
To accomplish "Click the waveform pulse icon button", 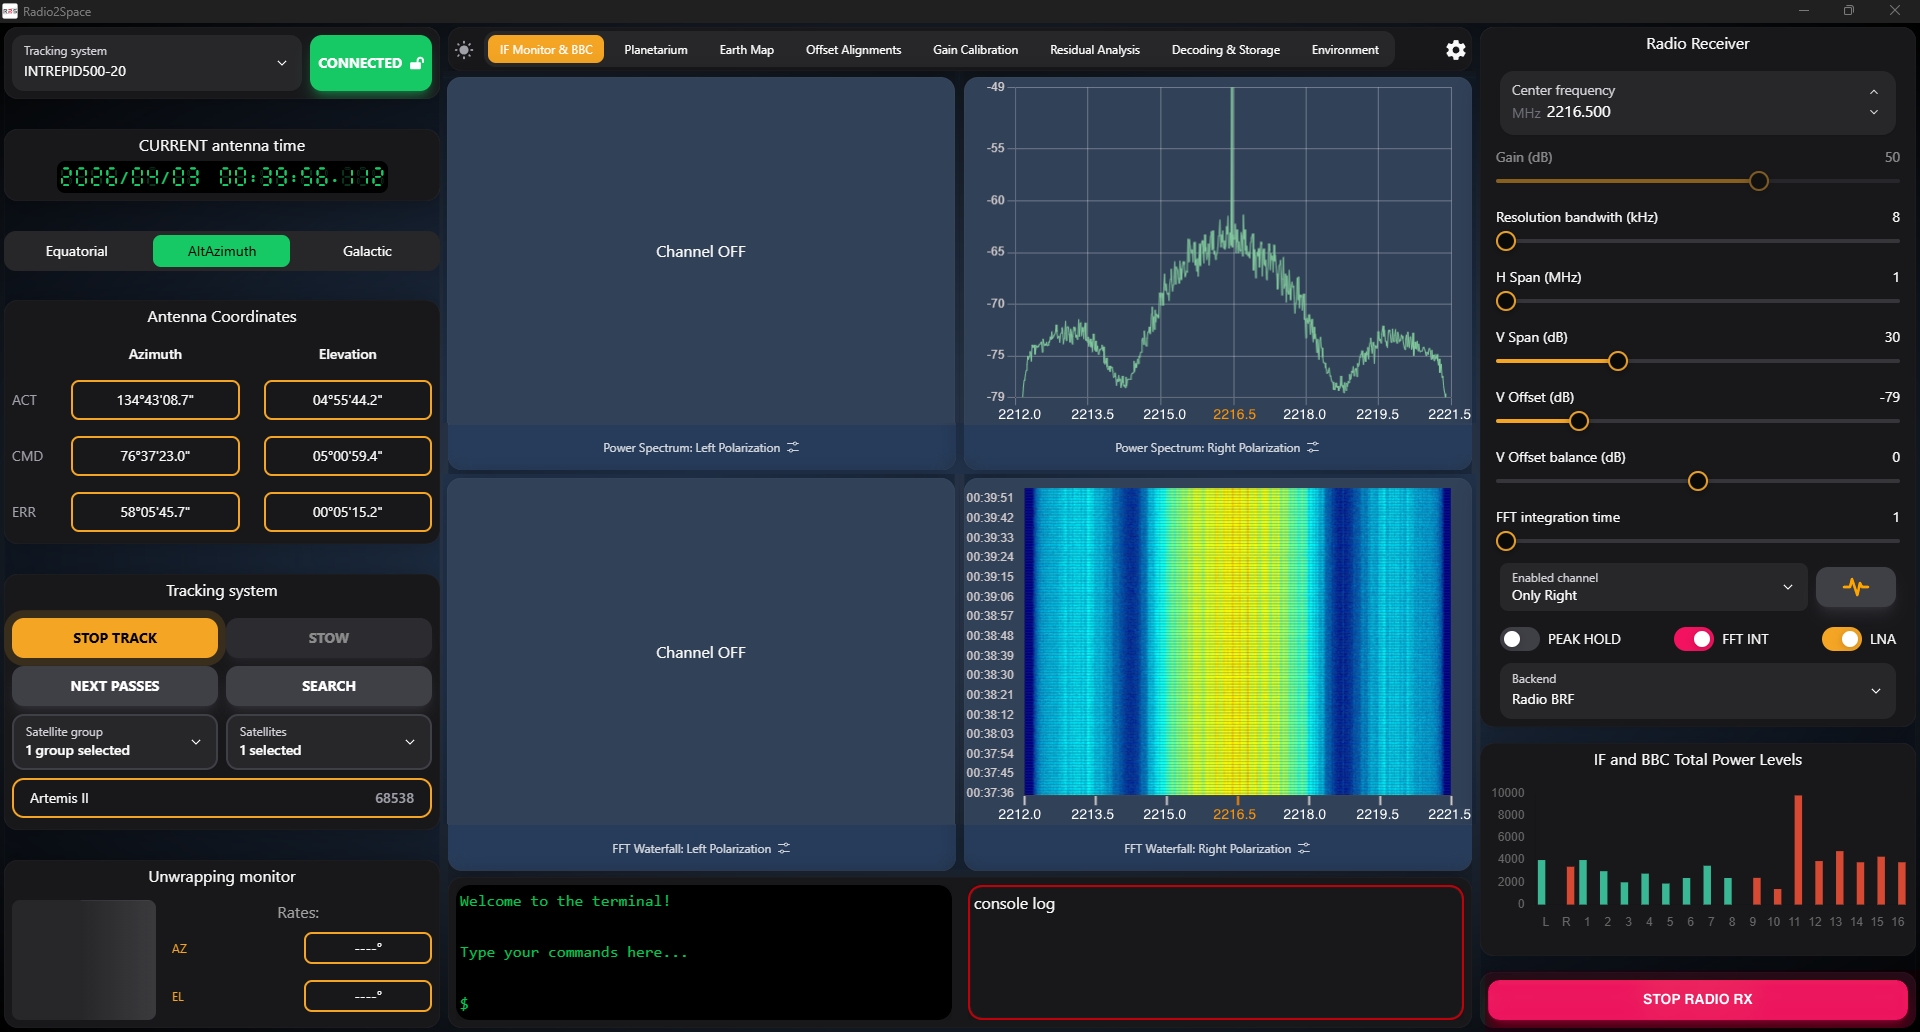I will click(x=1855, y=587).
